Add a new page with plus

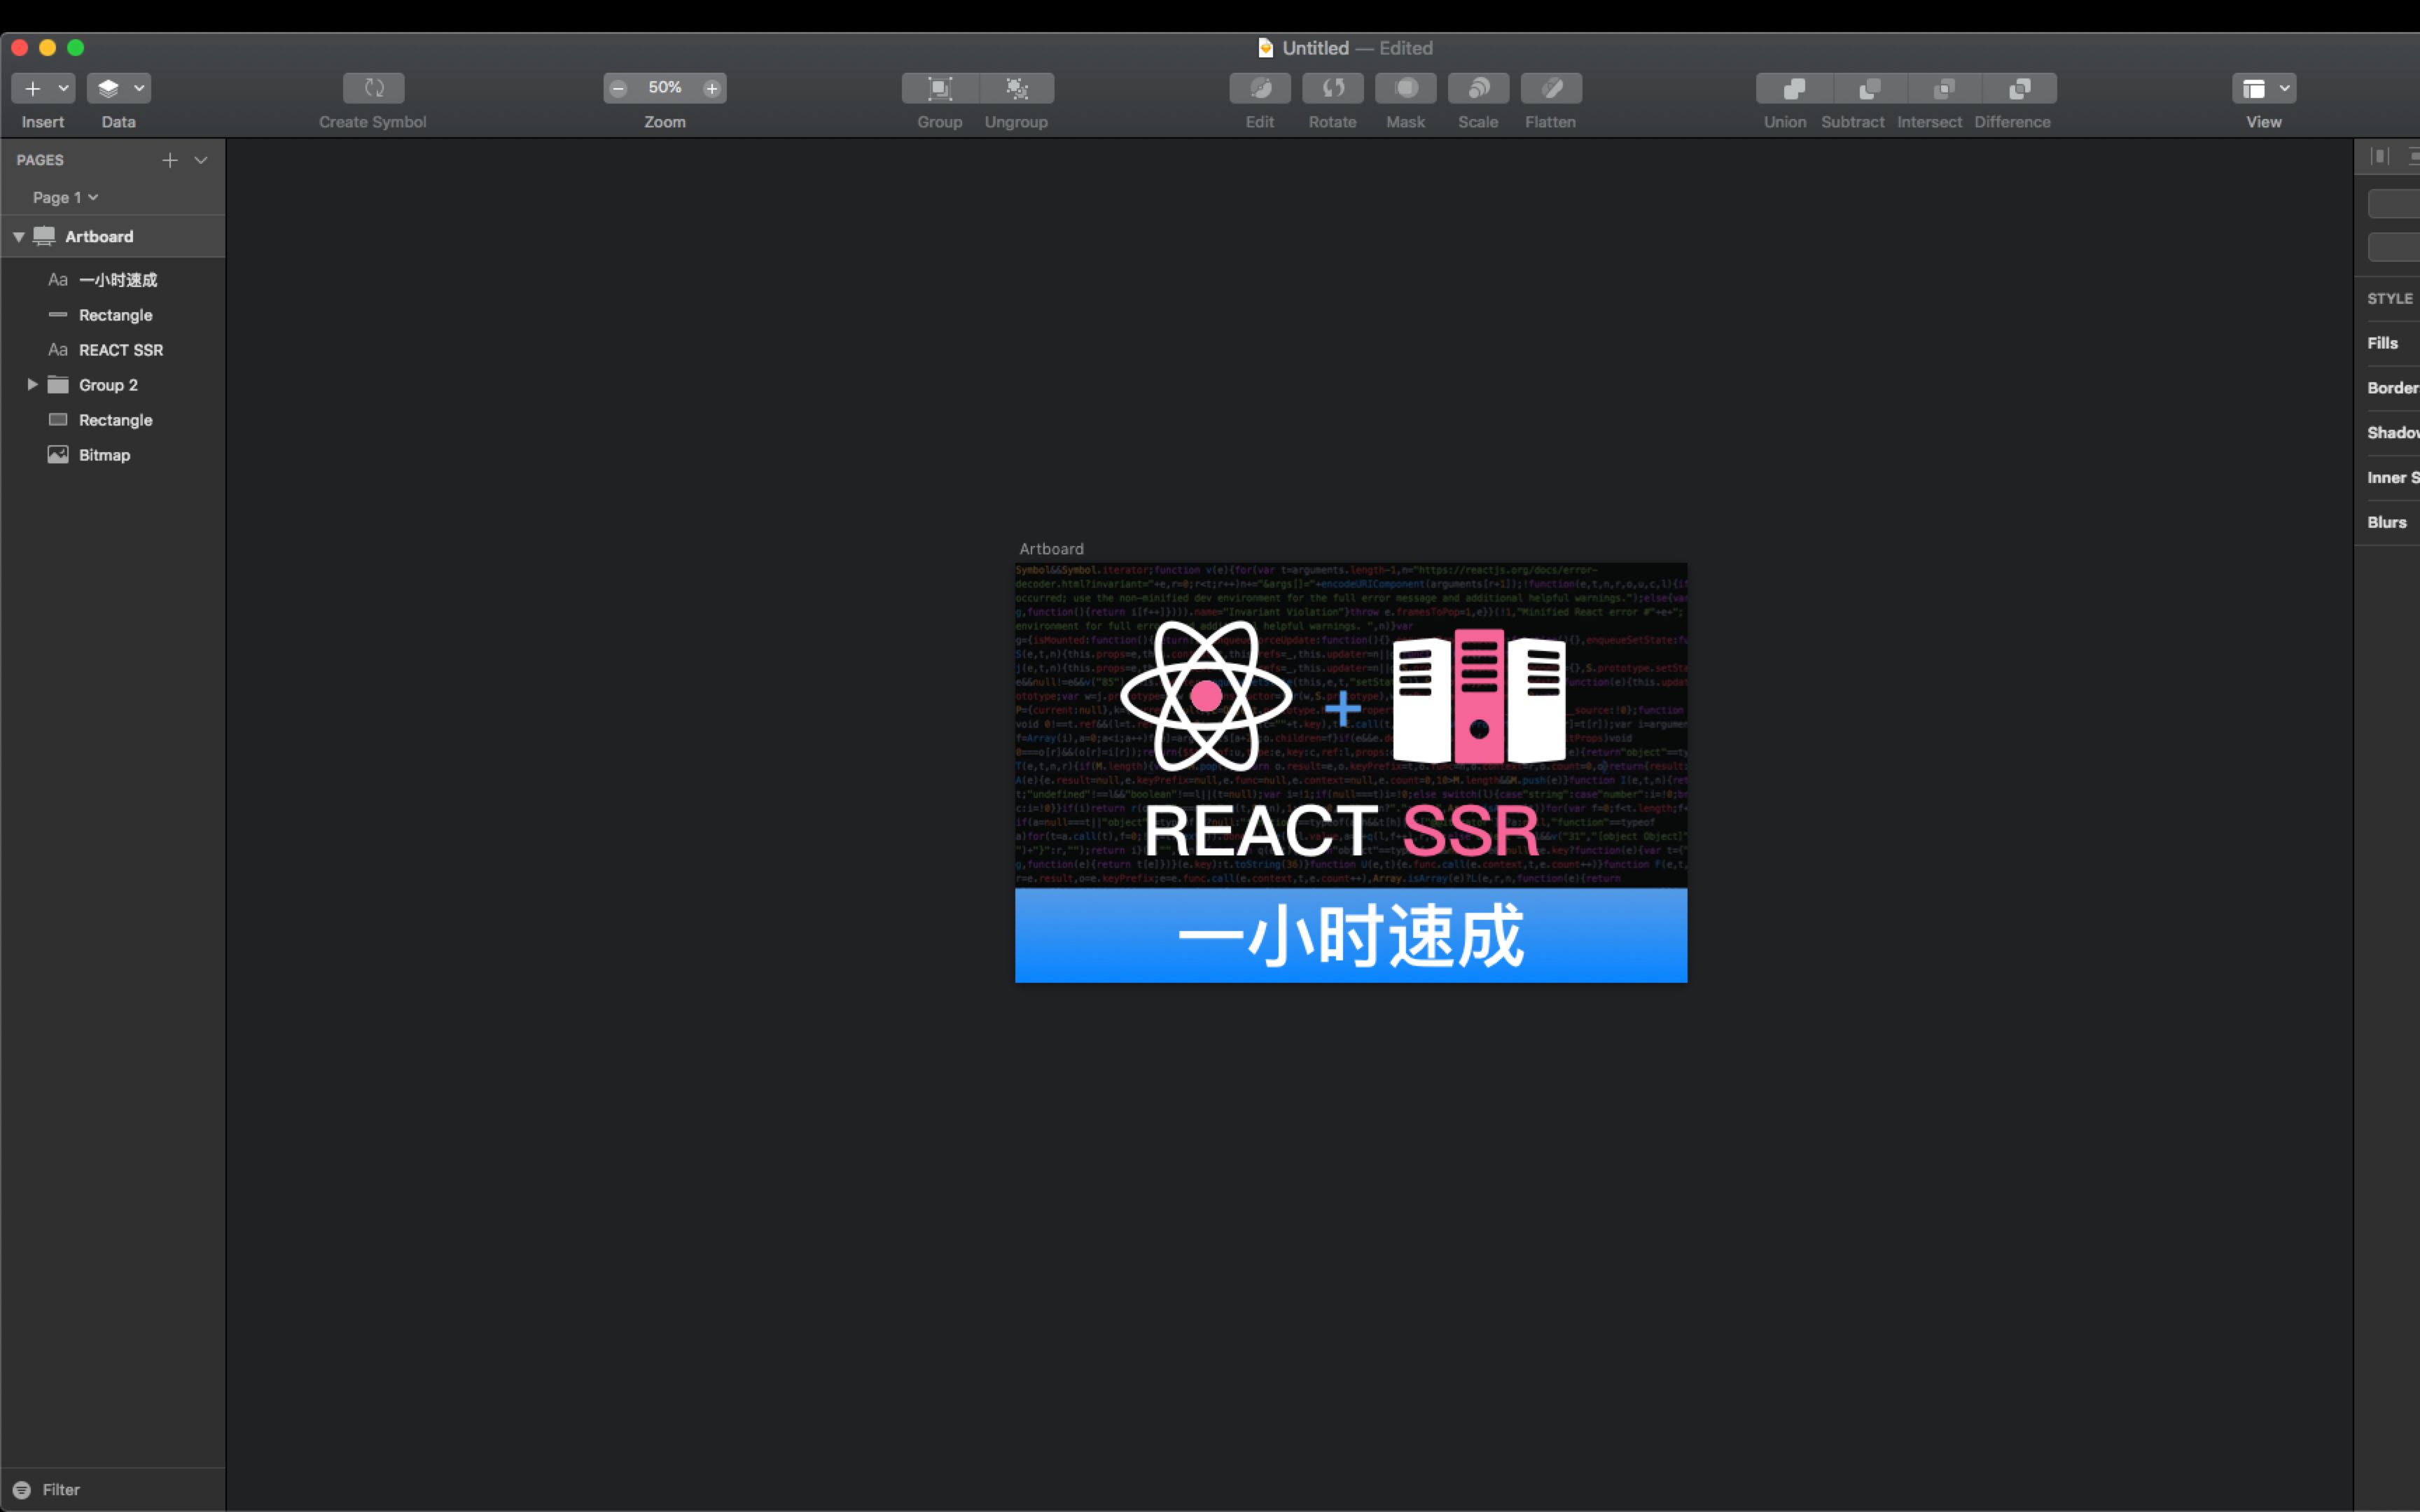coord(170,160)
